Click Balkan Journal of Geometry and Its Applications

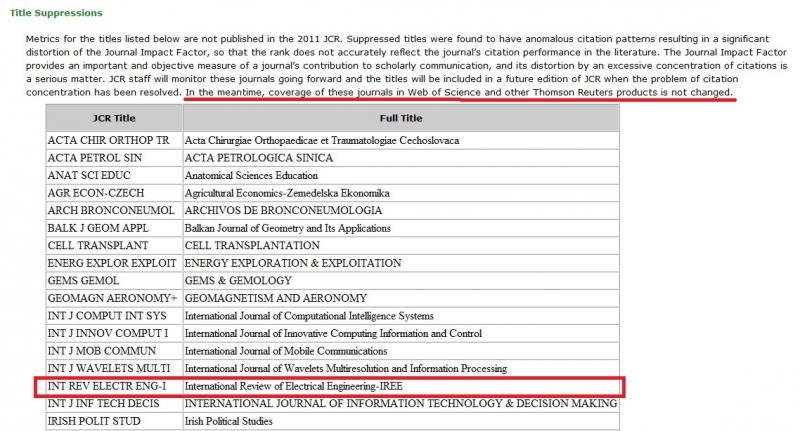(x=288, y=228)
